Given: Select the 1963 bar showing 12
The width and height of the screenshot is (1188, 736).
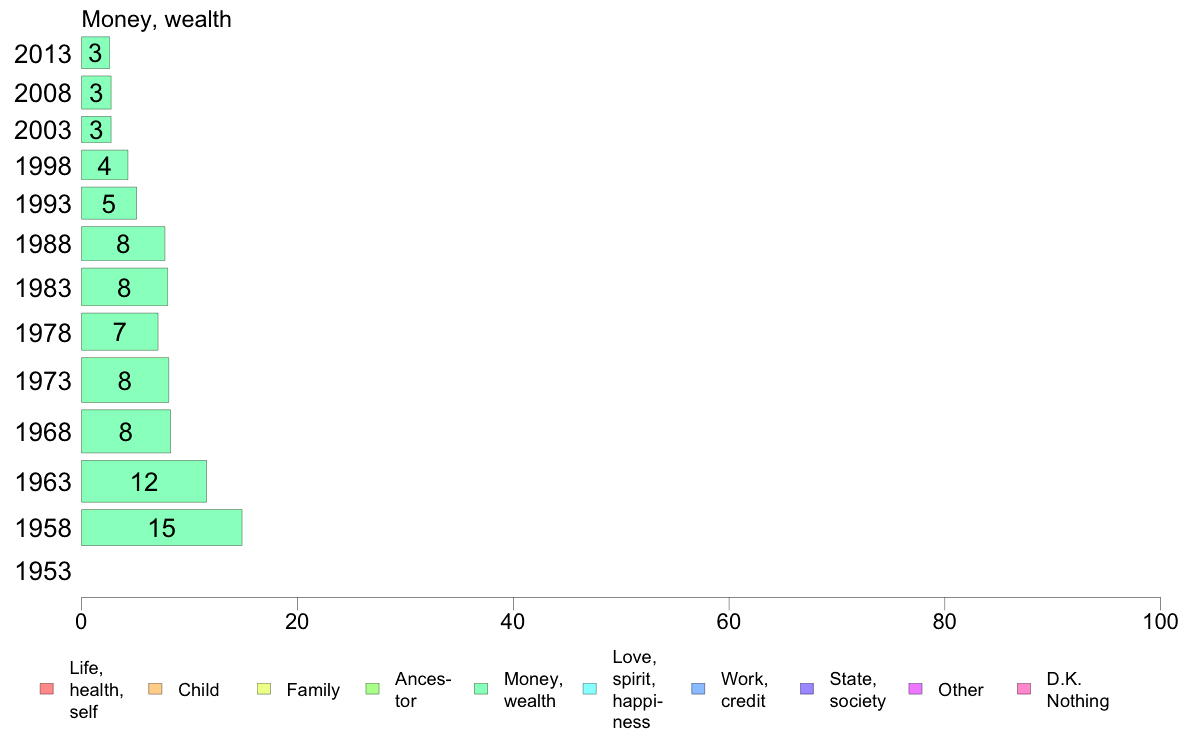Looking at the screenshot, I should [144, 481].
